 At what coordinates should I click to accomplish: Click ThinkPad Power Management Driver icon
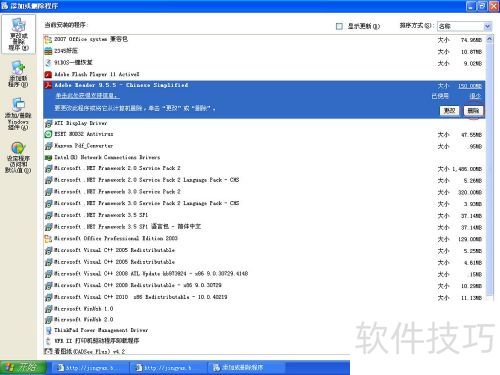(48, 330)
